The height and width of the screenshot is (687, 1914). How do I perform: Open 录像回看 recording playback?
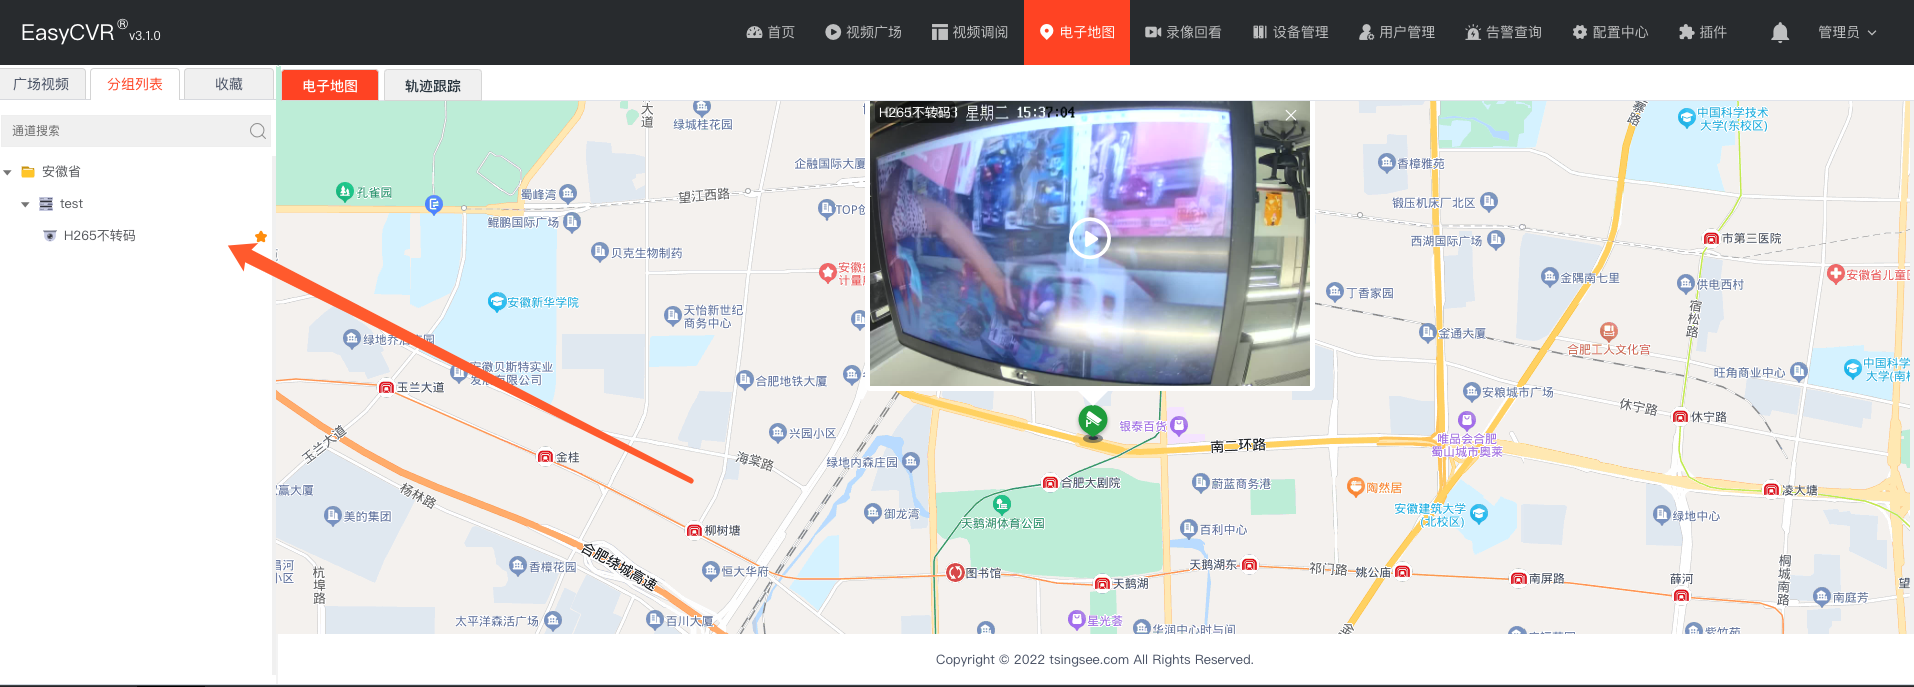(x=1183, y=32)
